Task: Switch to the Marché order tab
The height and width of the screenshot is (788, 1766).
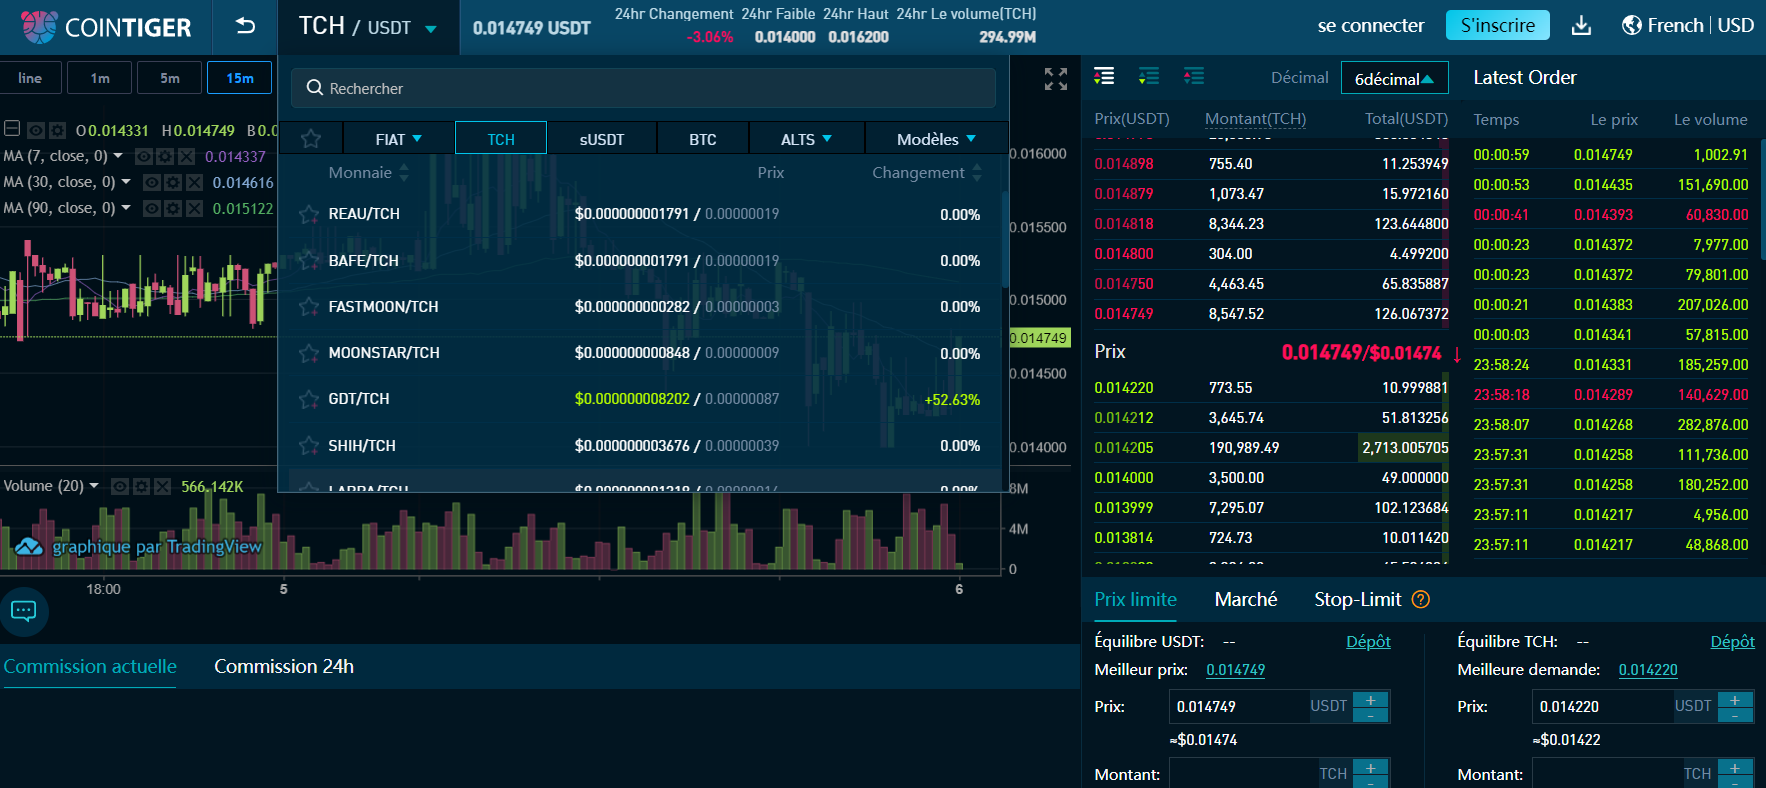Action: click(x=1246, y=599)
